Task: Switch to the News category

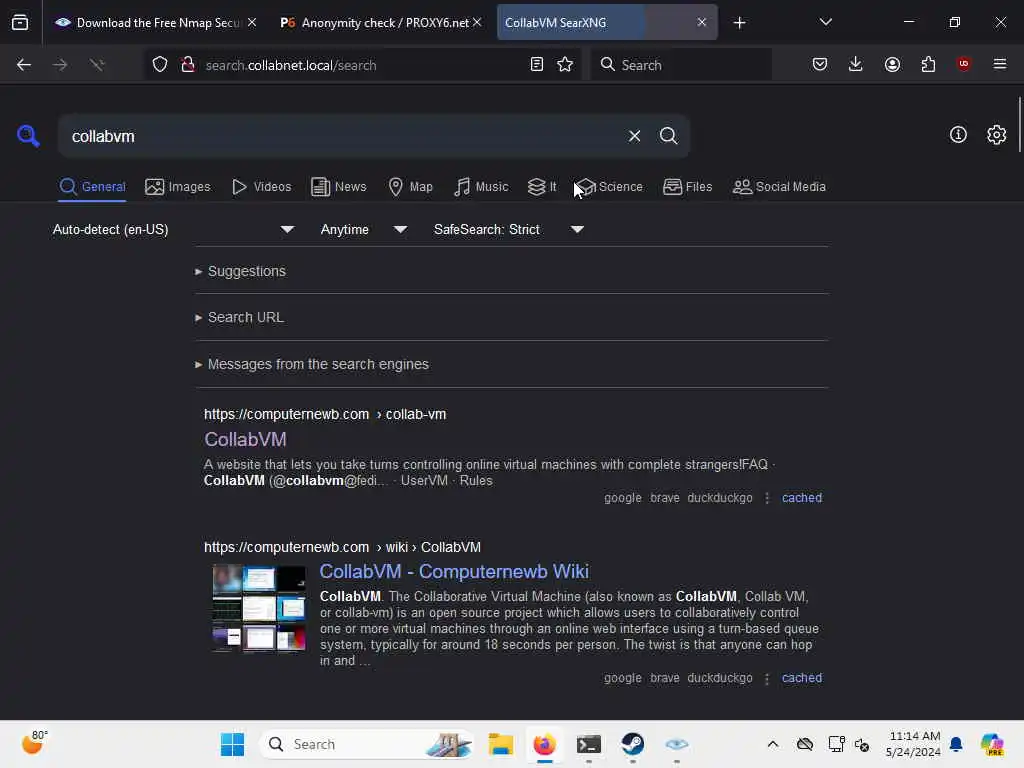Action: coord(338,187)
